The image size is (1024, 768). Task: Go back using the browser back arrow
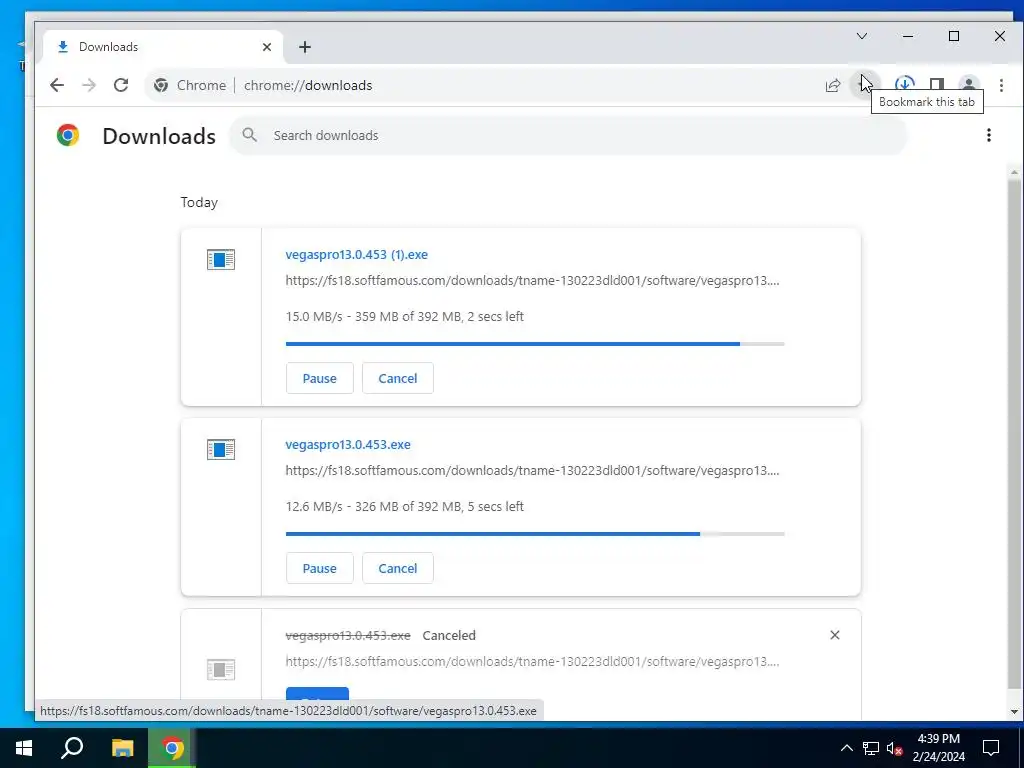pos(57,85)
